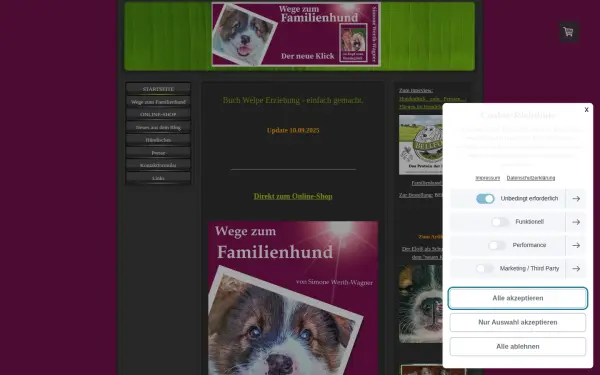Click the Wege zum Familienhund header banner
The height and width of the screenshot is (375, 600).
(296, 34)
